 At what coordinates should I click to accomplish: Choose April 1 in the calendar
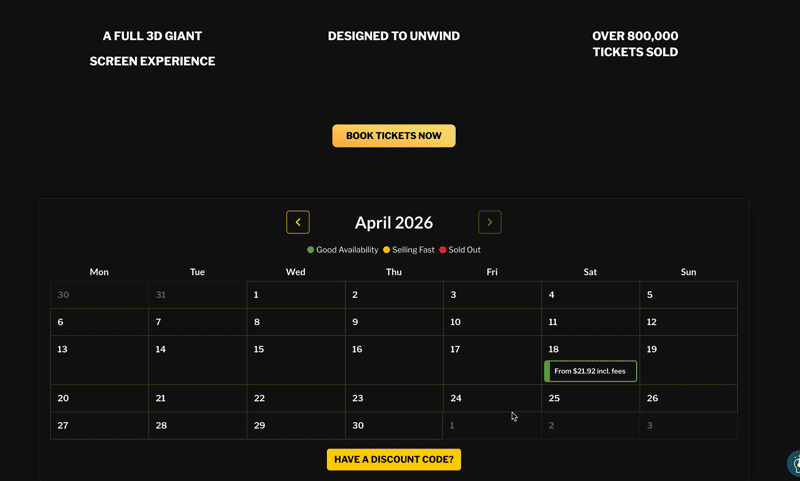point(296,295)
